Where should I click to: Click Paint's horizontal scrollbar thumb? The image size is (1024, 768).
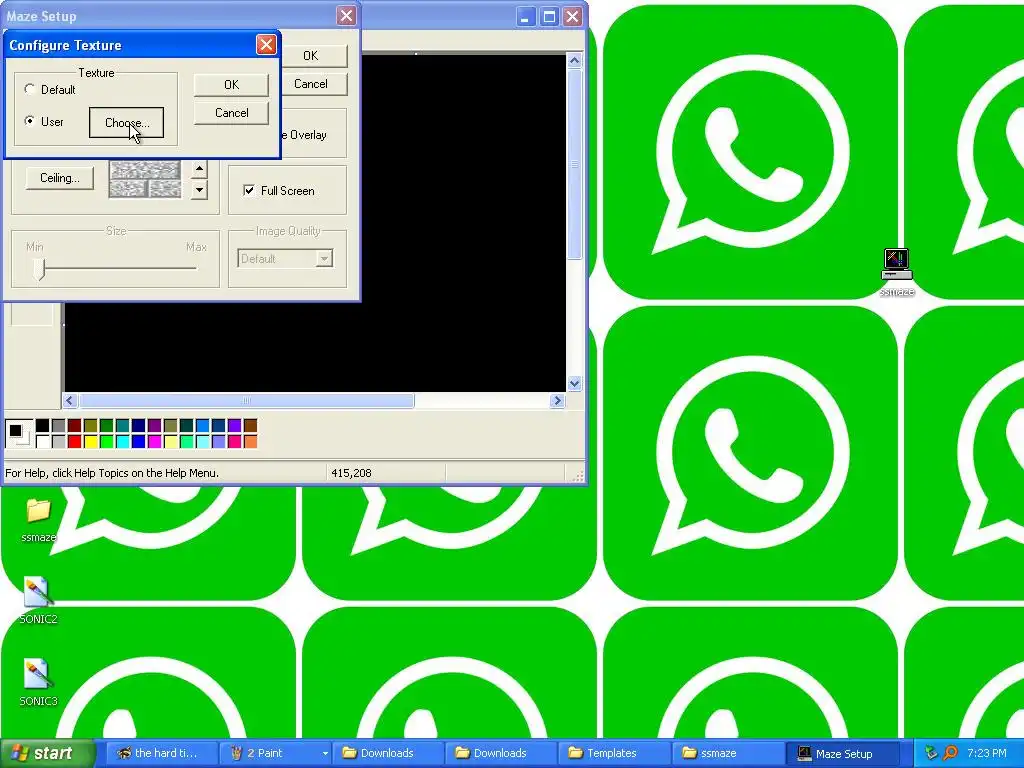click(246, 400)
